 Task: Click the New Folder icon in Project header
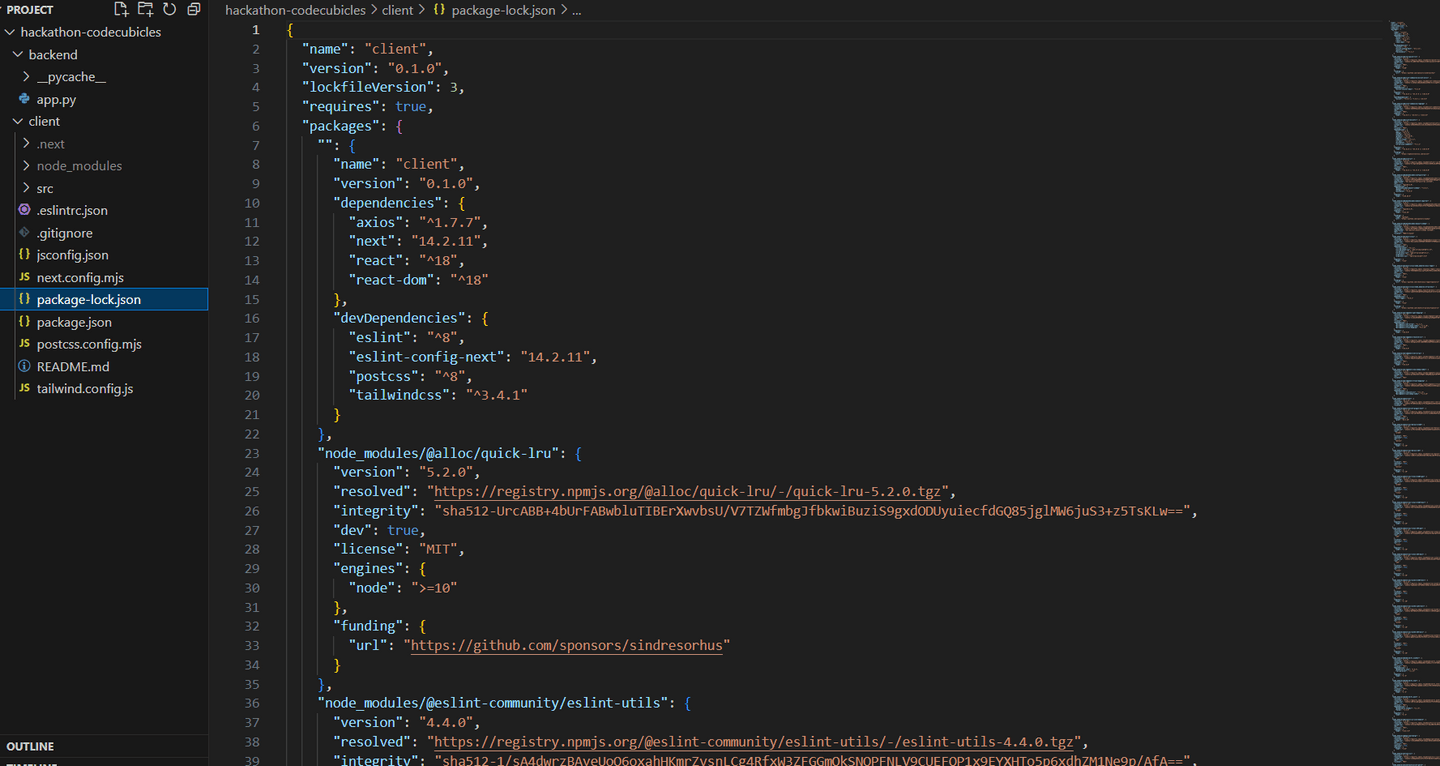click(x=146, y=9)
